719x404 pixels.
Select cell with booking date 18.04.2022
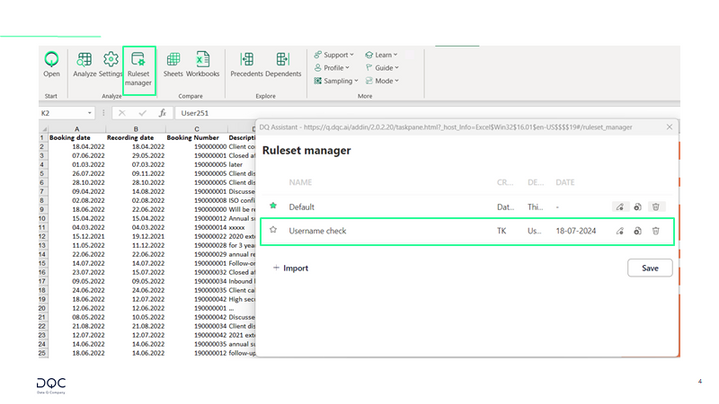click(77, 147)
